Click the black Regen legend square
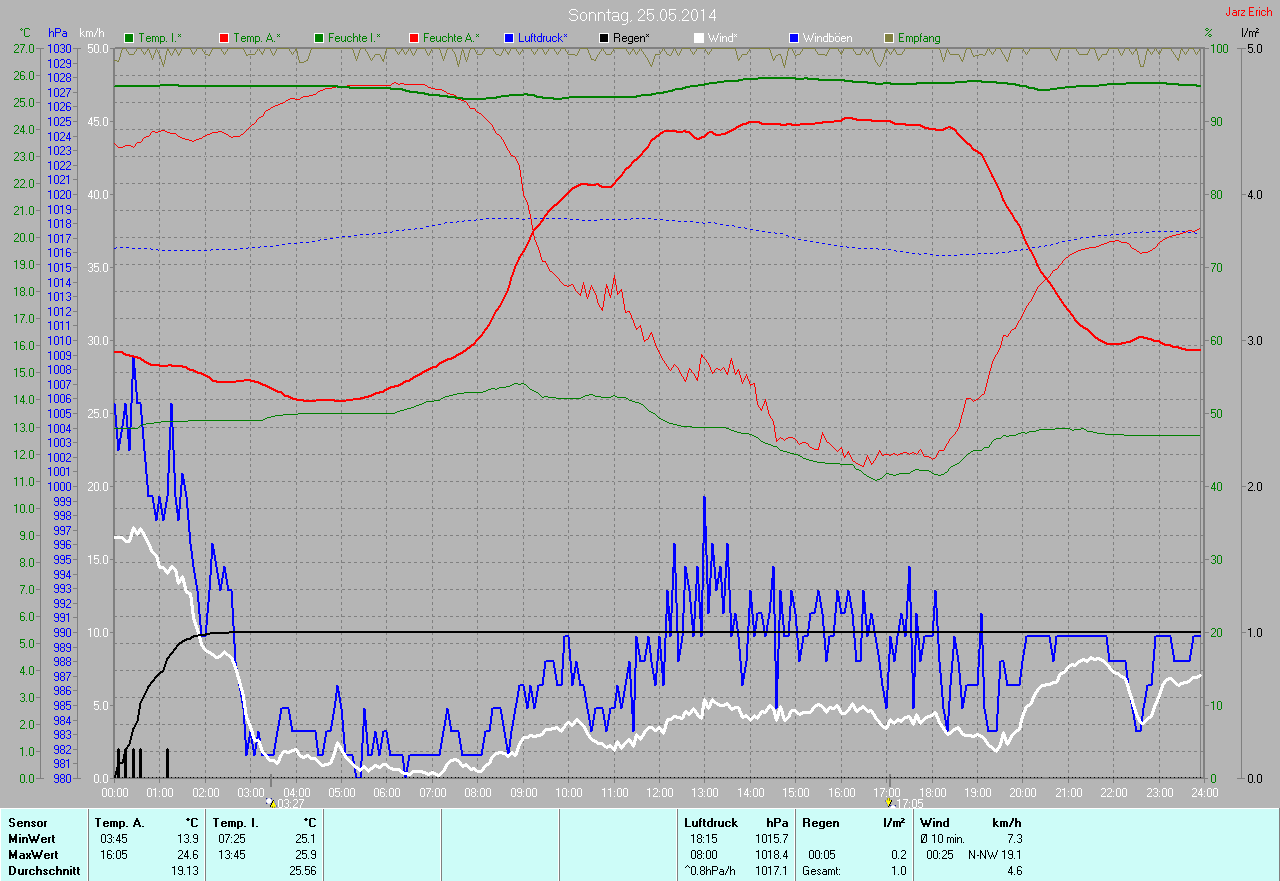Screen dimensions: 1280x881 point(604,38)
